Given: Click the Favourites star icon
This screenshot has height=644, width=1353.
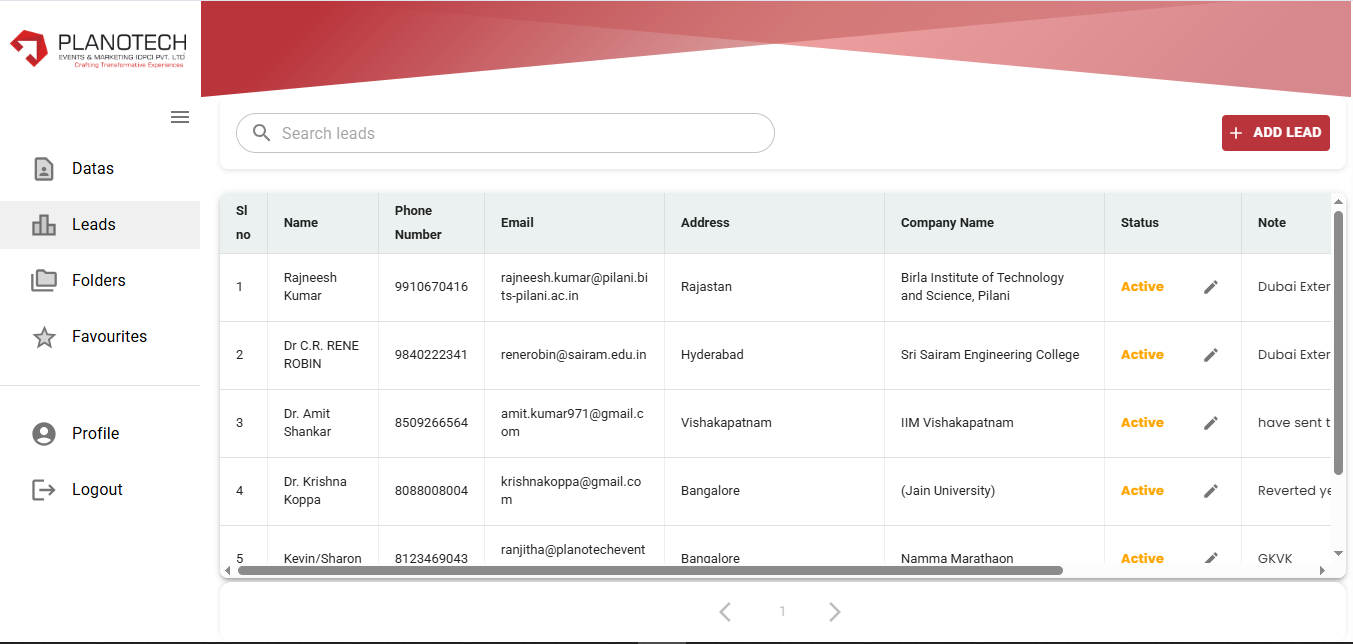Looking at the screenshot, I should (44, 337).
